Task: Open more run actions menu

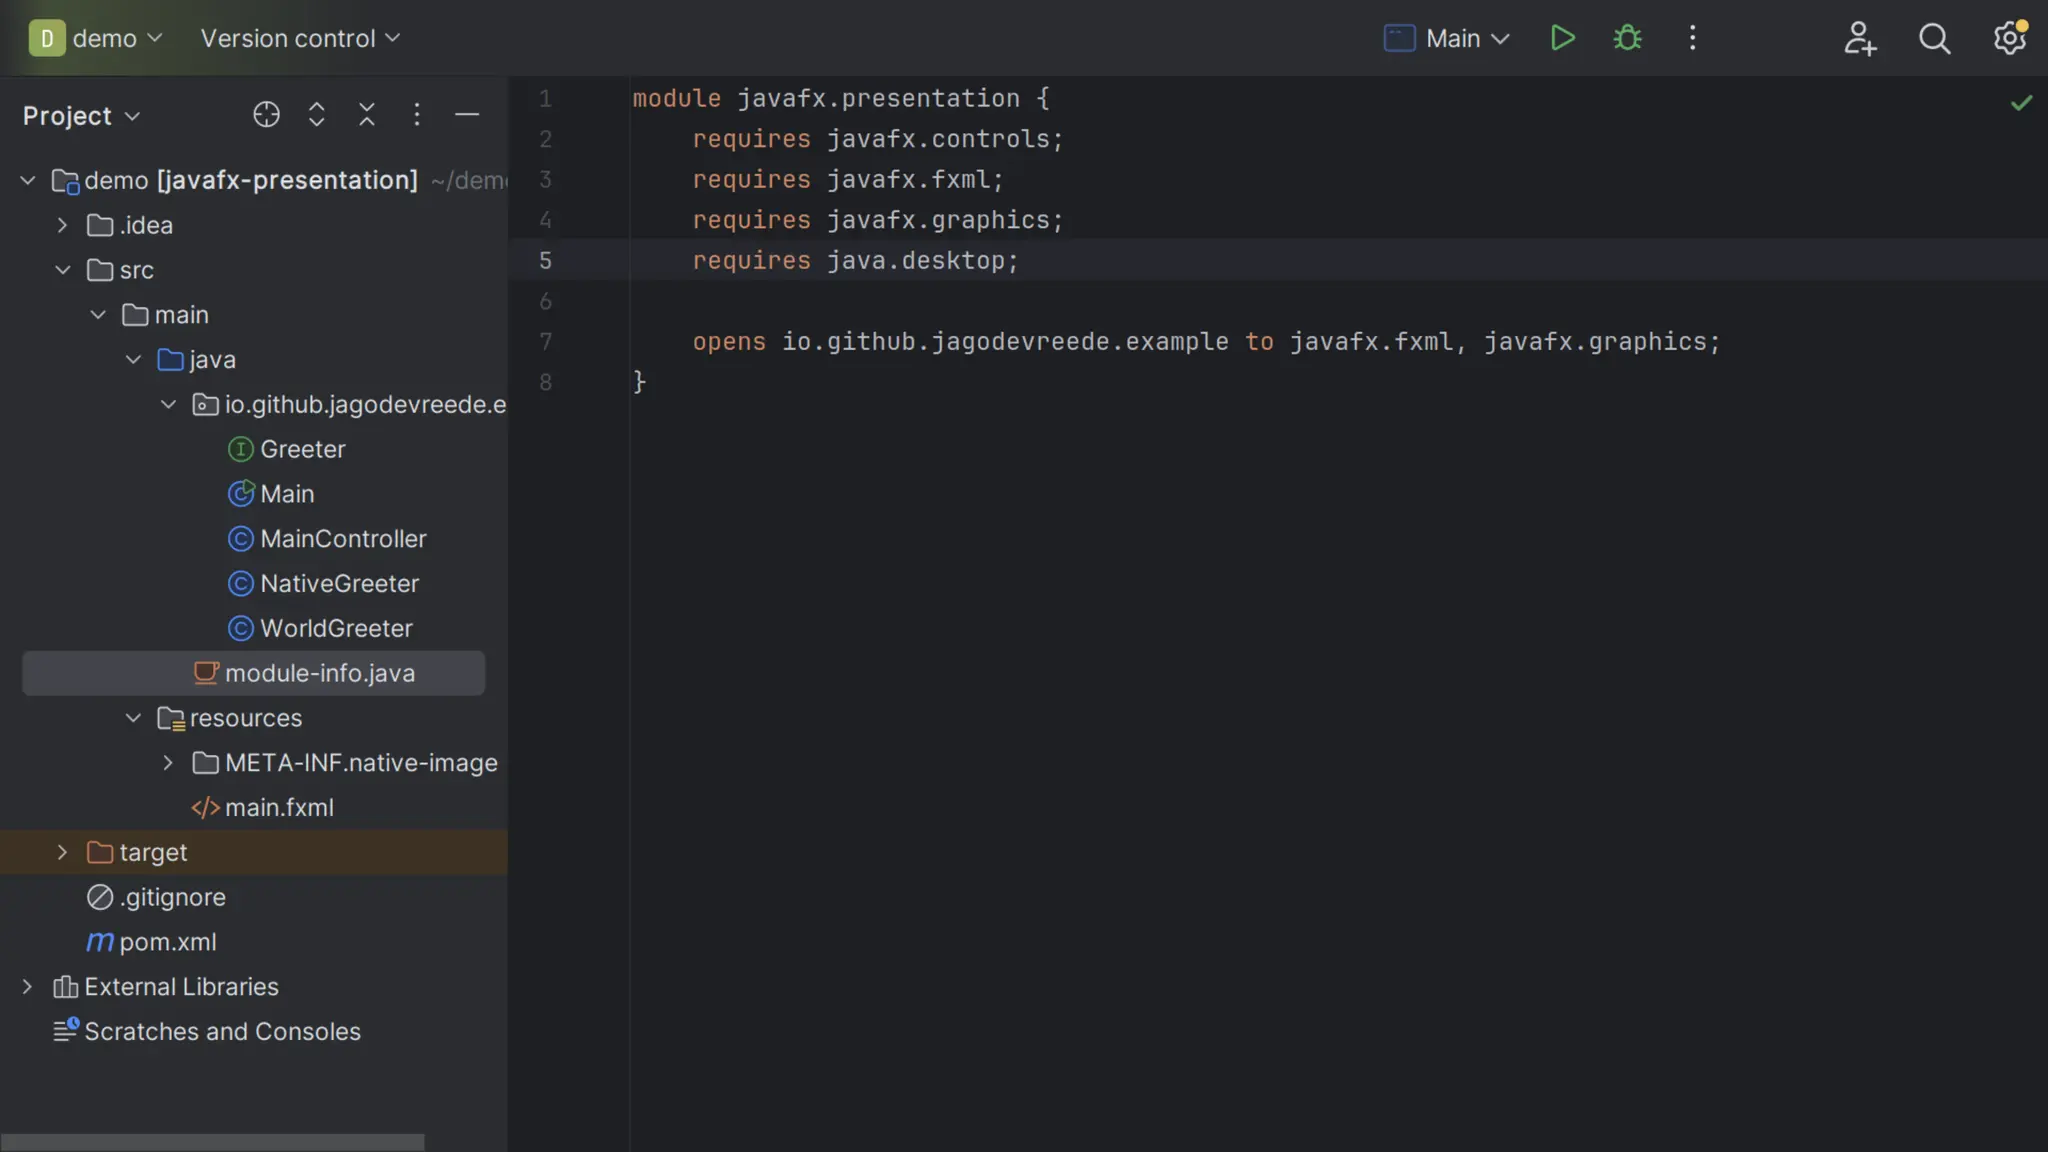Action: coord(1692,38)
